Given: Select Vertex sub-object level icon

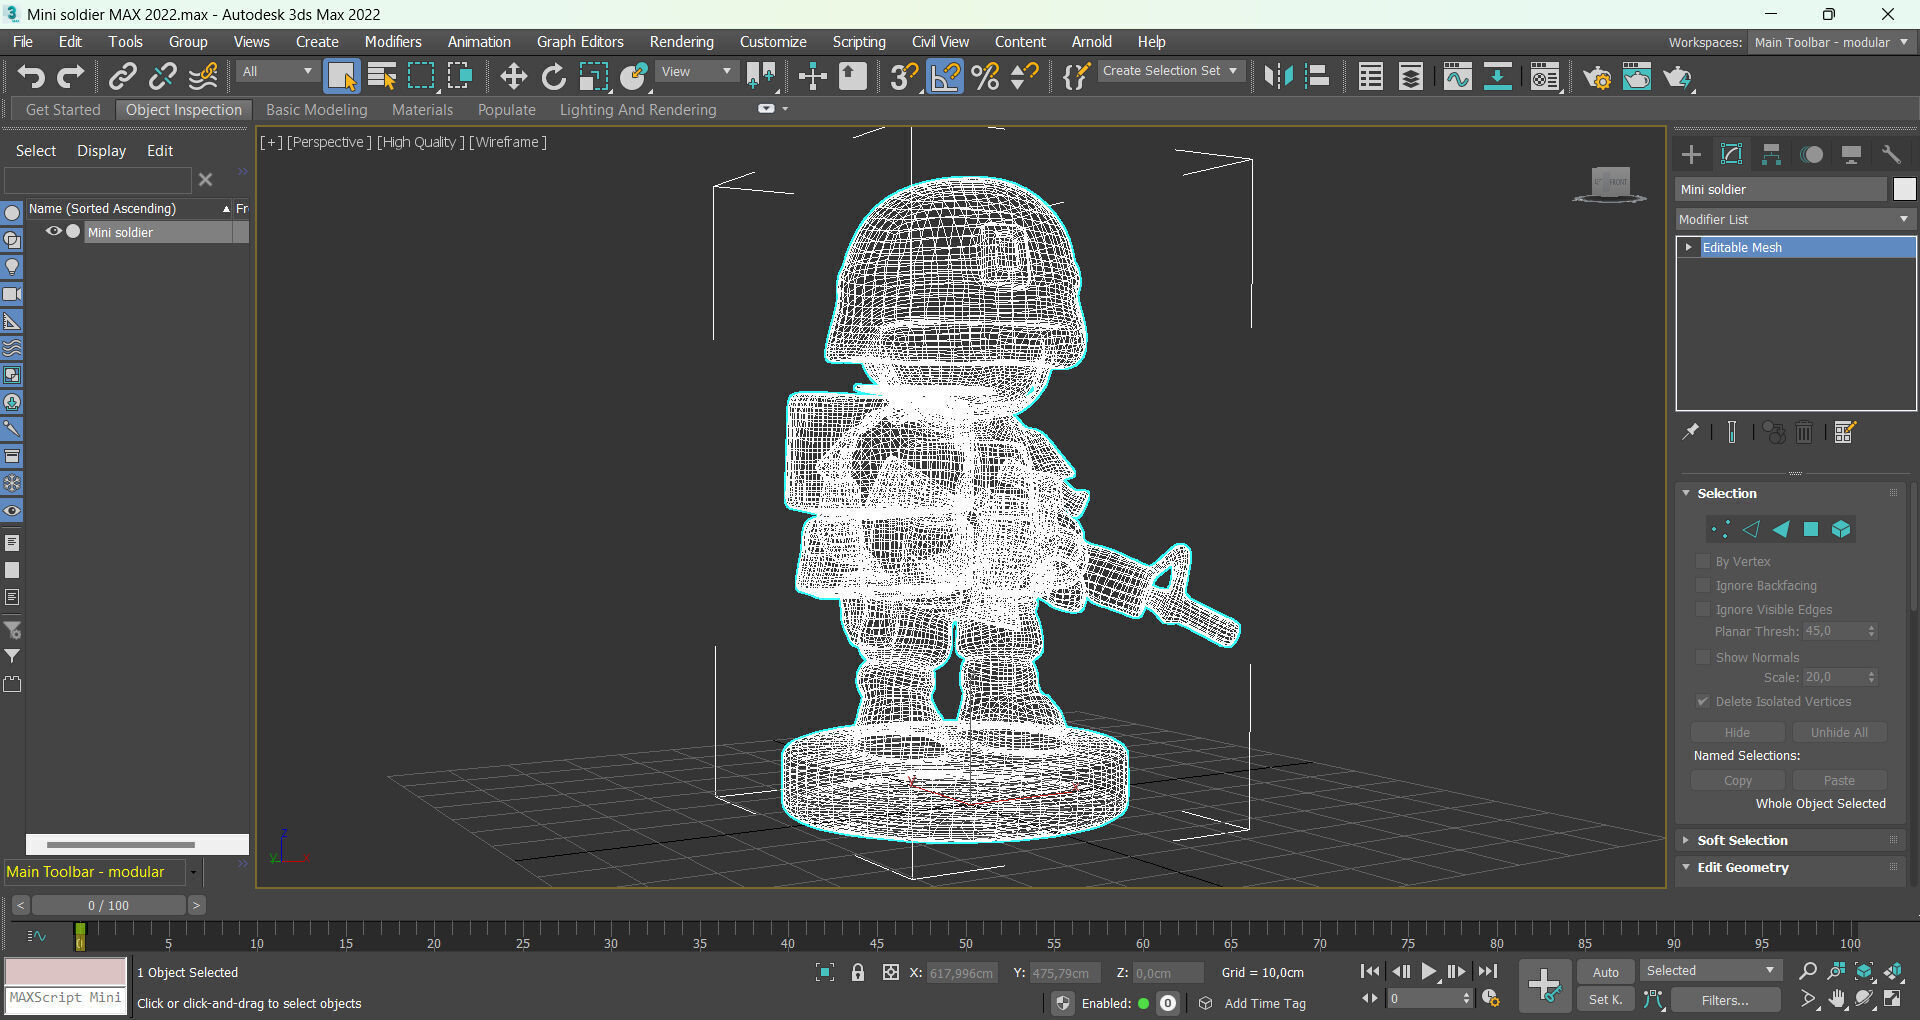Looking at the screenshot, I should 1720,529.
